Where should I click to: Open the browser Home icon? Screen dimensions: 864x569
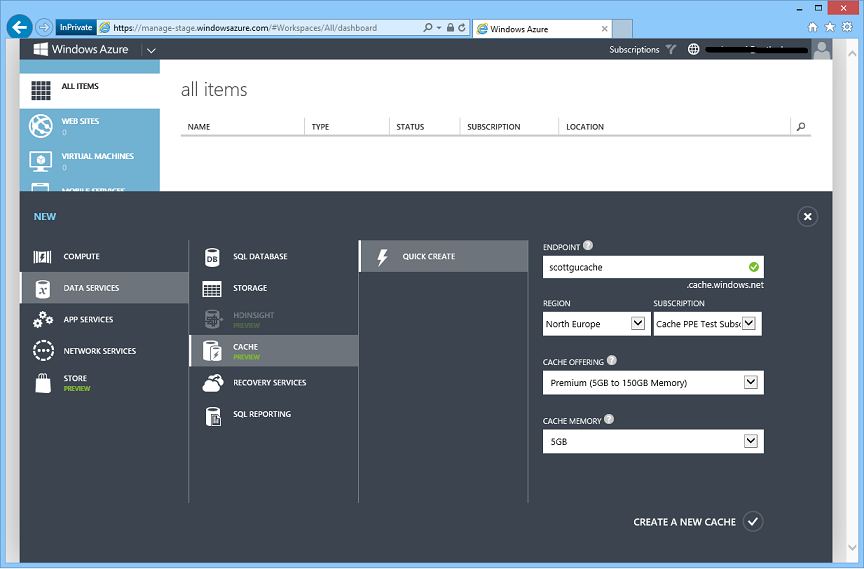click(812, 27)
